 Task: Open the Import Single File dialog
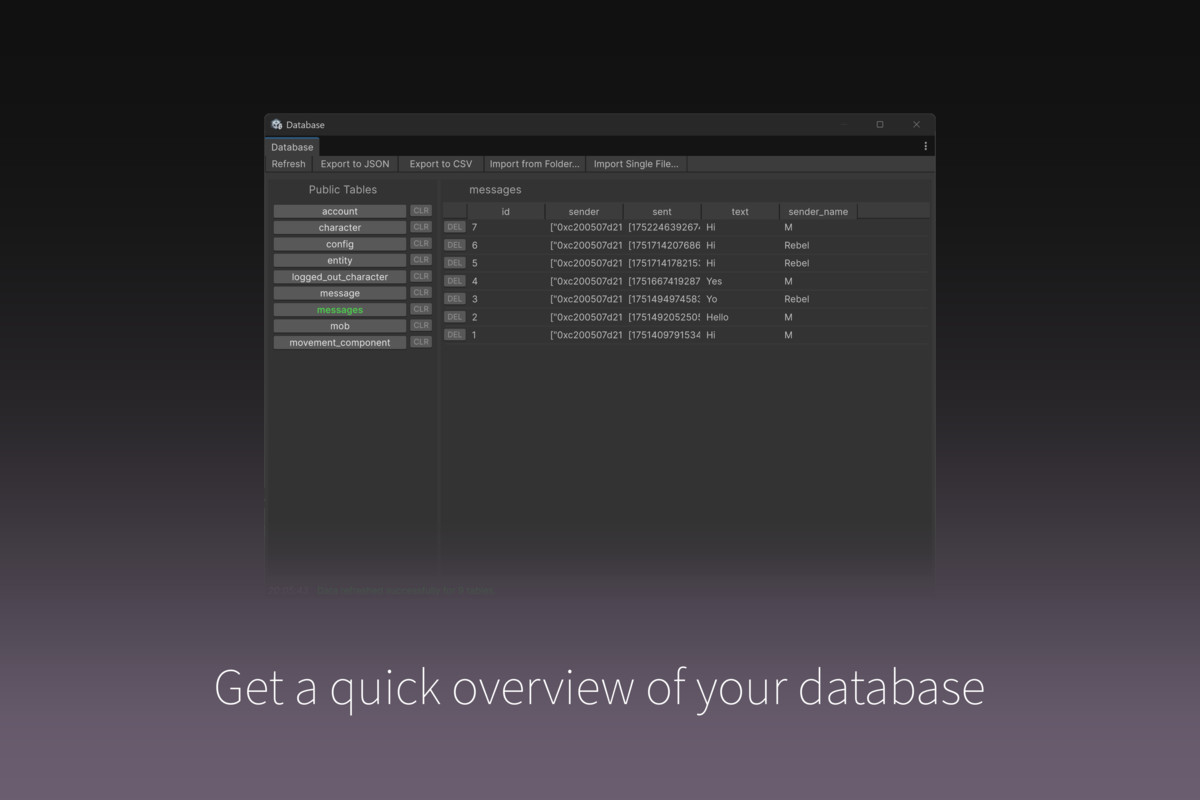pos(636,163)
